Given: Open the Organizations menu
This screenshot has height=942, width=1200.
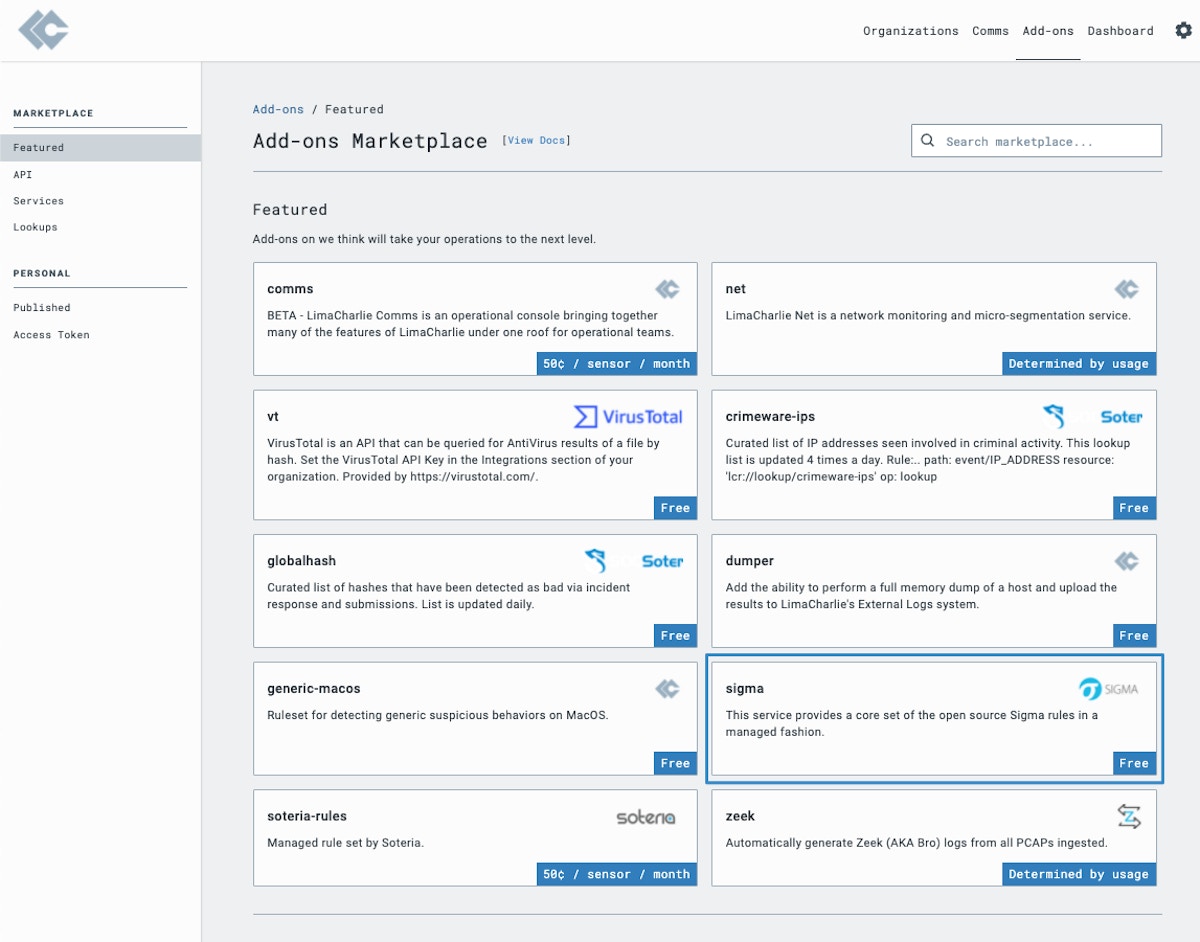Looking at the screenshot, I should click(x=910, y=31).
